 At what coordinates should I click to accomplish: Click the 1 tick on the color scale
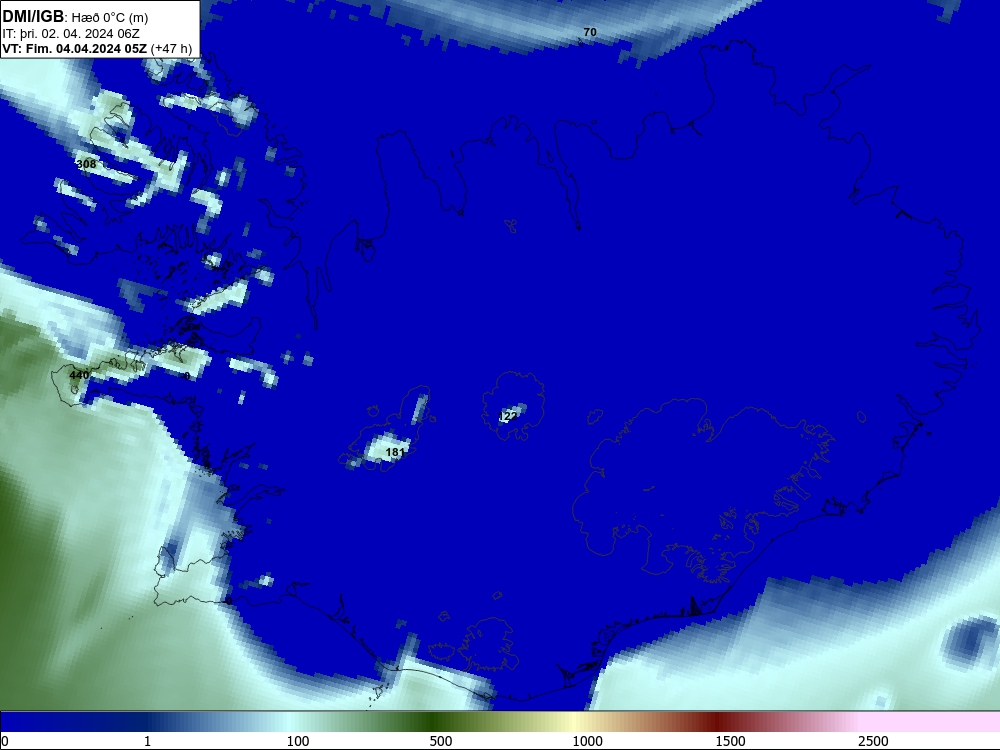[x=147, y=741]
